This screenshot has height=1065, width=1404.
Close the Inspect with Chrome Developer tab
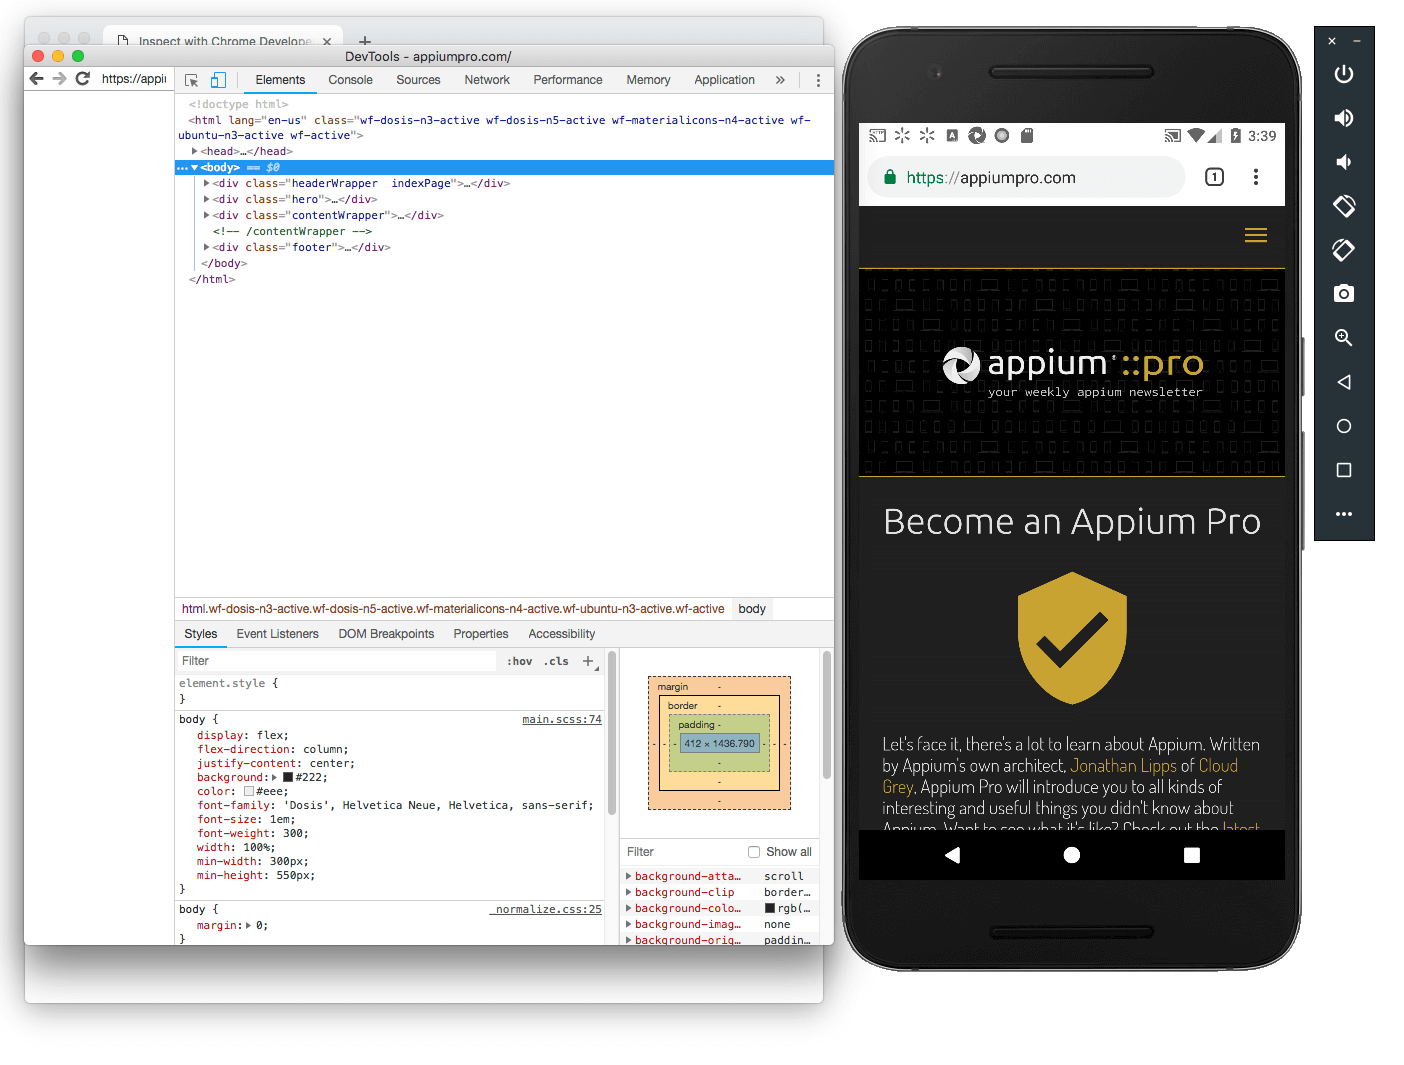click(x=327, y=41)
